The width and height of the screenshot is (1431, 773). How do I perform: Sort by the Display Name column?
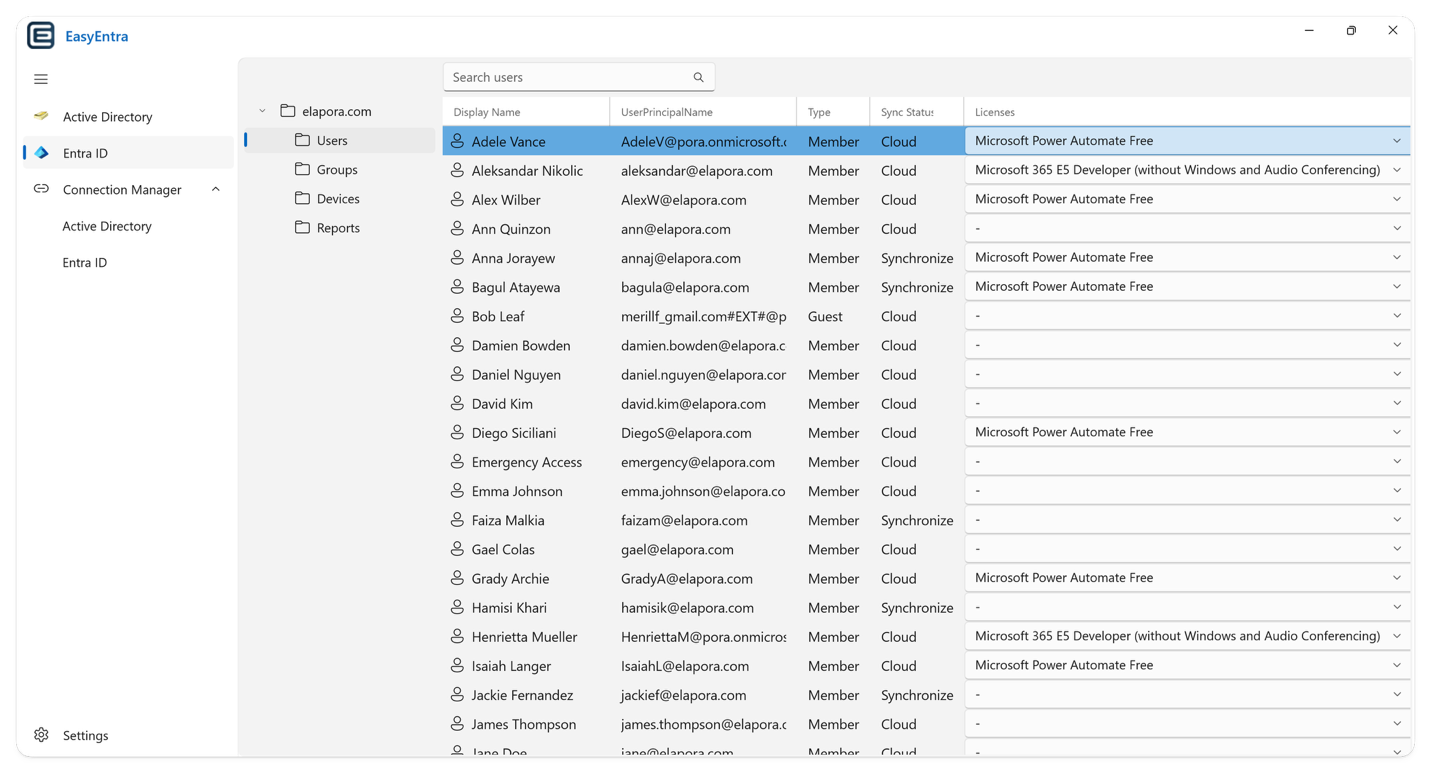click(526, 112)
